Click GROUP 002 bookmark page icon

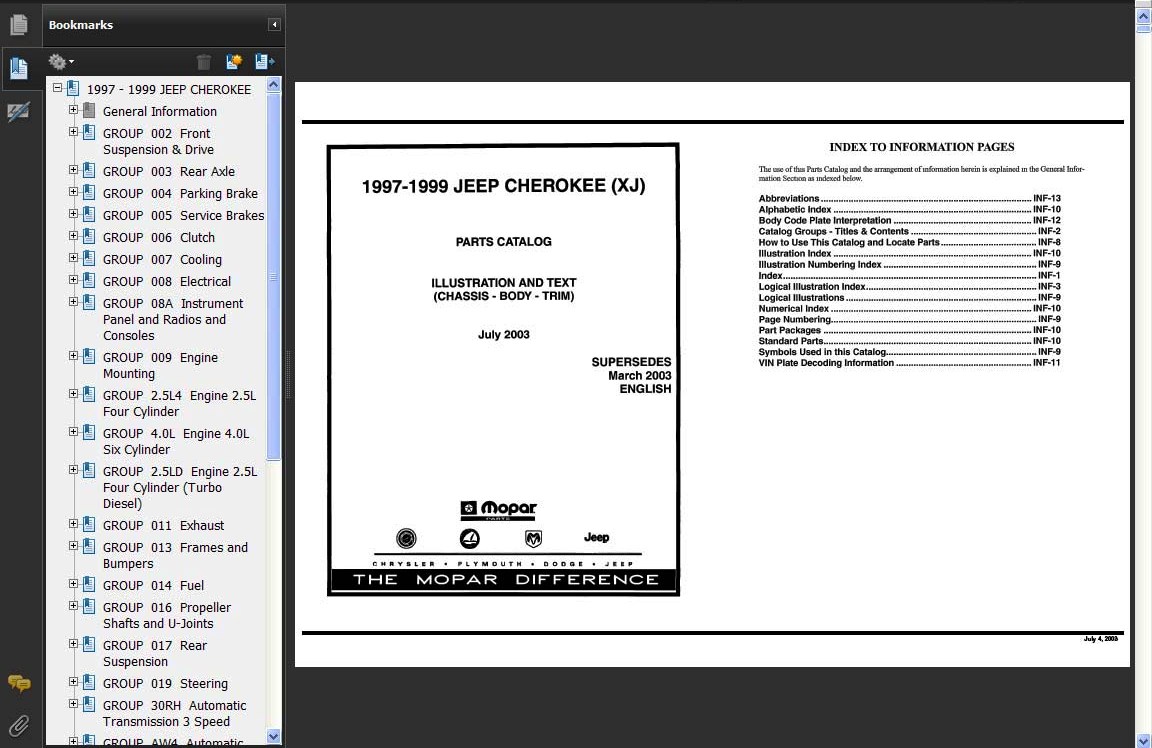pos(89,133)
